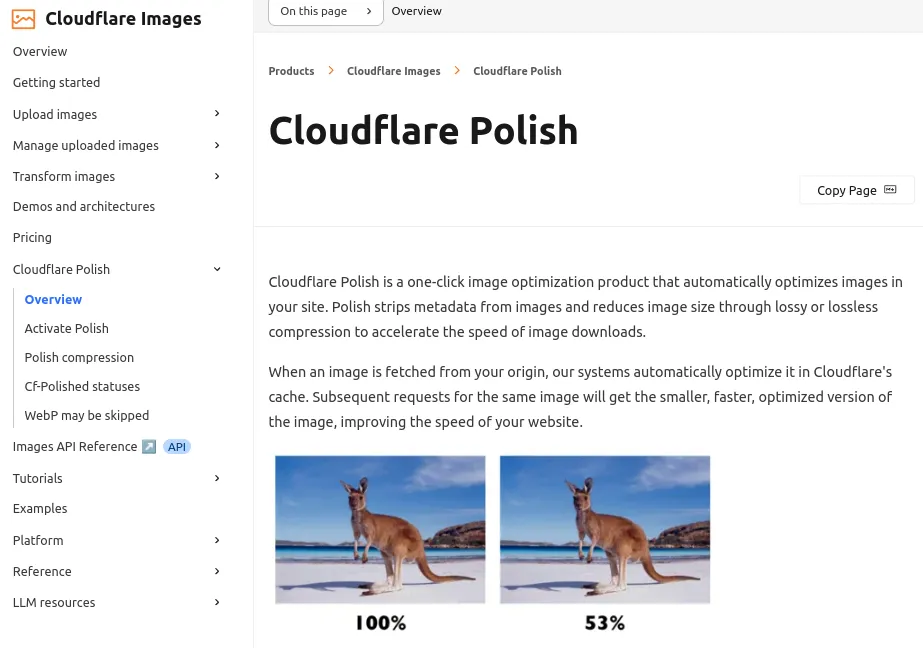Viewport: 923px width, 648px height.
Task: Go to the Pricing page
Action: (x=31, y=237)
